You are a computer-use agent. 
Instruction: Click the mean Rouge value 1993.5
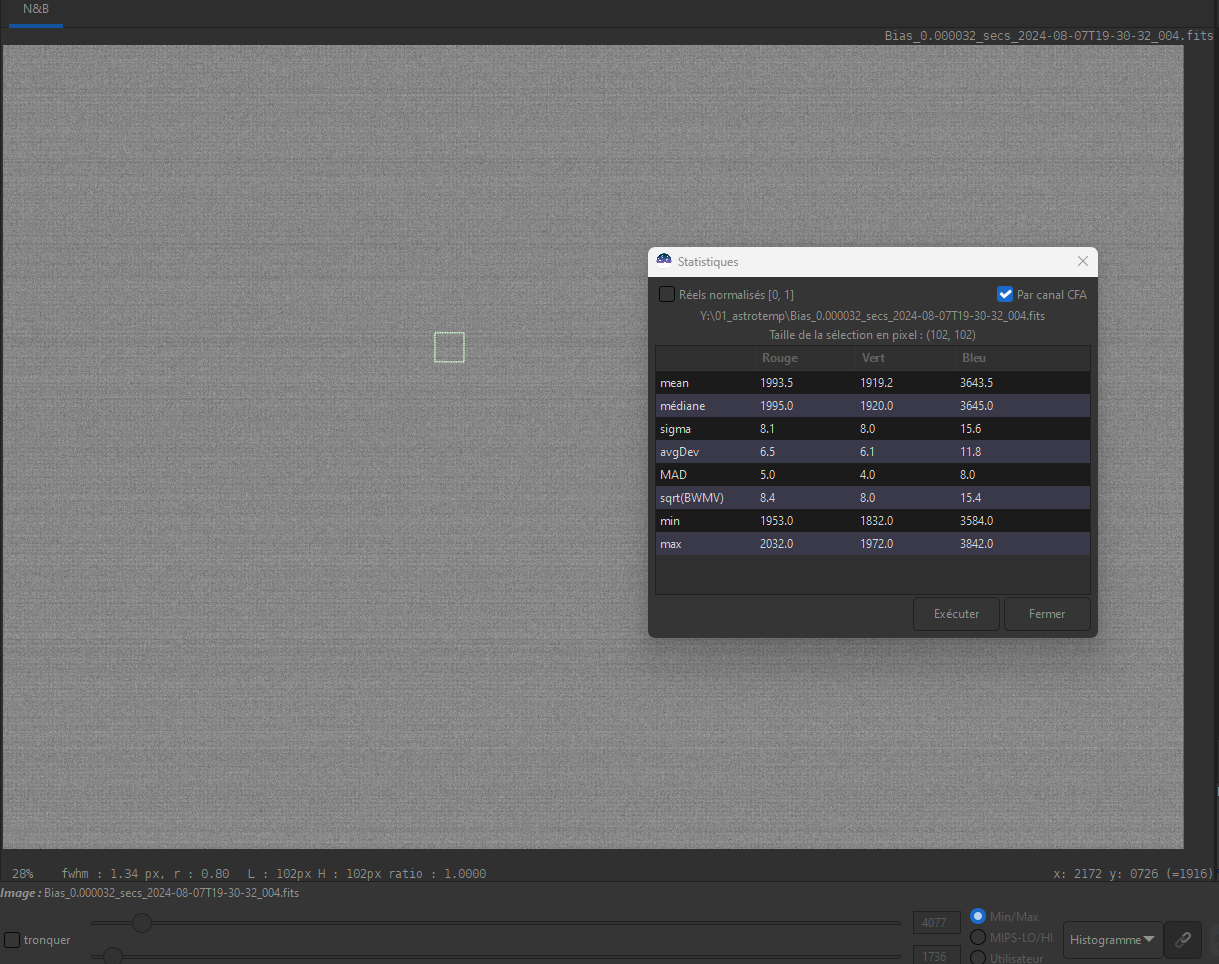[777, 383]
